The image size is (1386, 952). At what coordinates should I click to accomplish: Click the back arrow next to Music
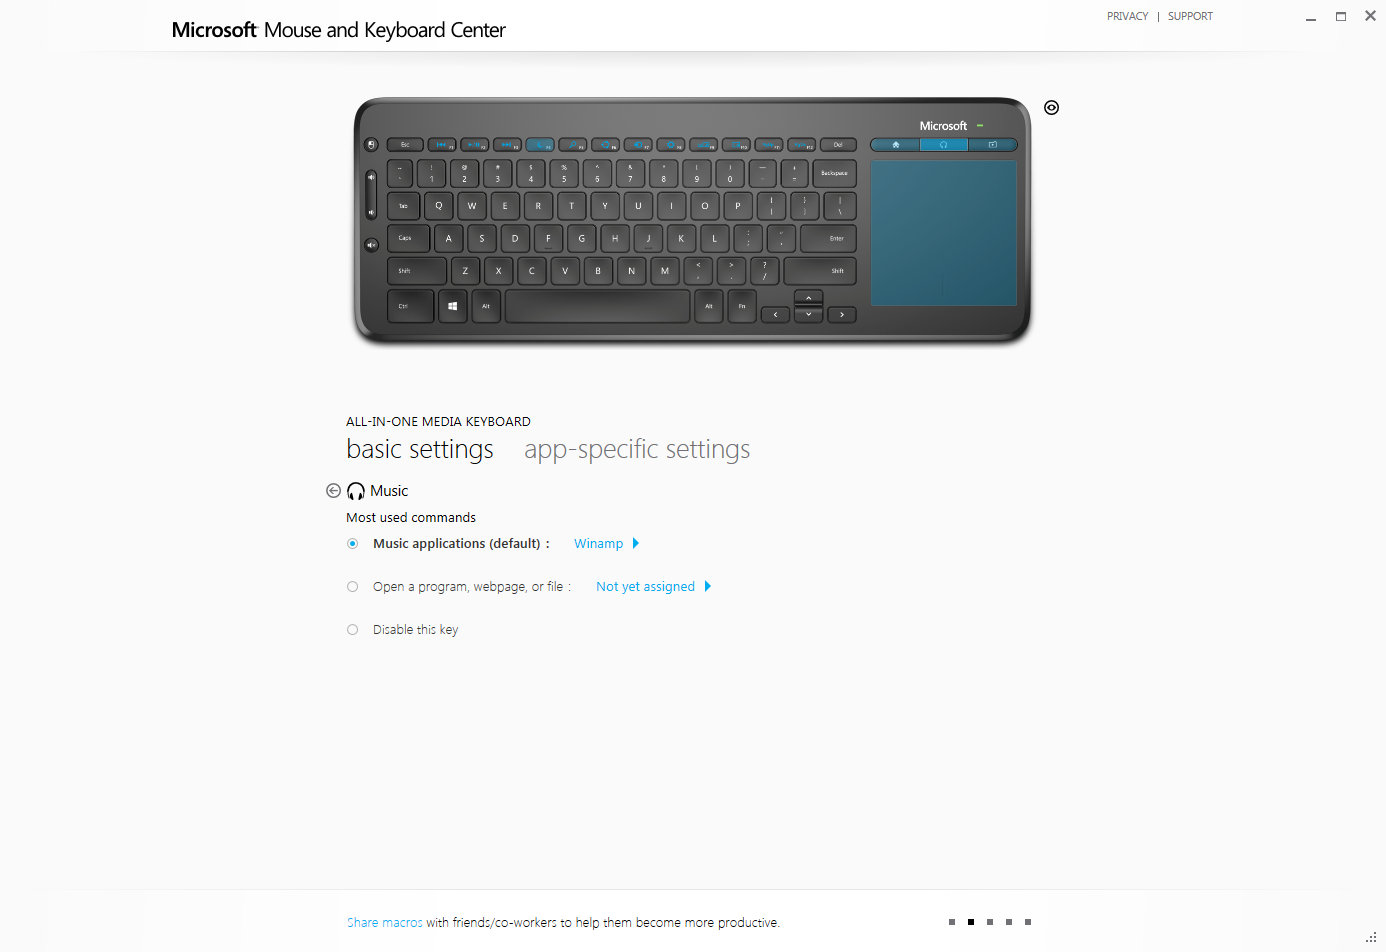tap(333, 491)
